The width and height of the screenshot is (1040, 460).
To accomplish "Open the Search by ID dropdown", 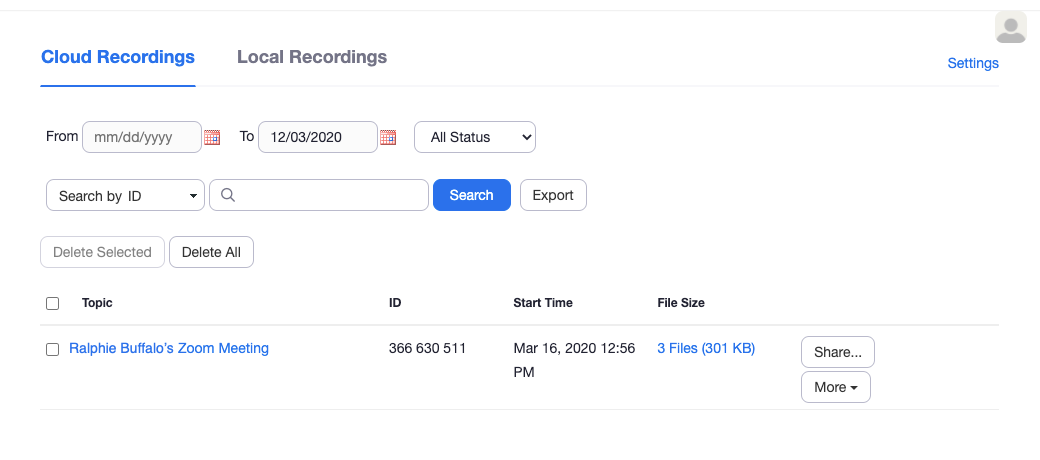I will pos(125,195).
